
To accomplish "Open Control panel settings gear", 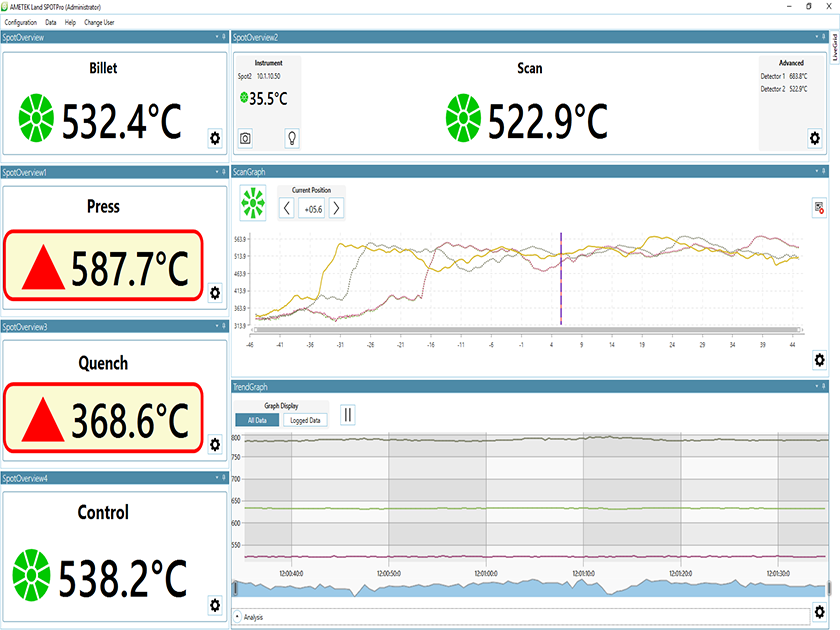I will click(214, 604).
